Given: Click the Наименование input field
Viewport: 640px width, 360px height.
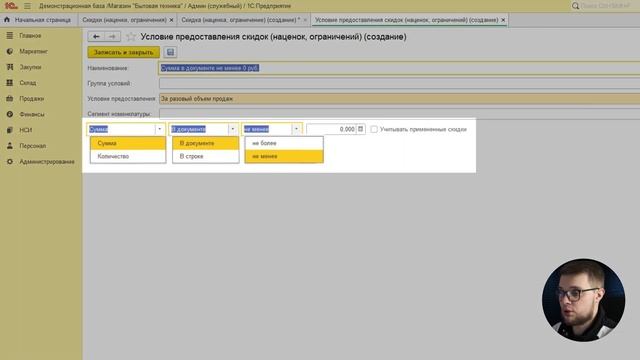Looking at the screenshot, I should [x=399, y=68].
